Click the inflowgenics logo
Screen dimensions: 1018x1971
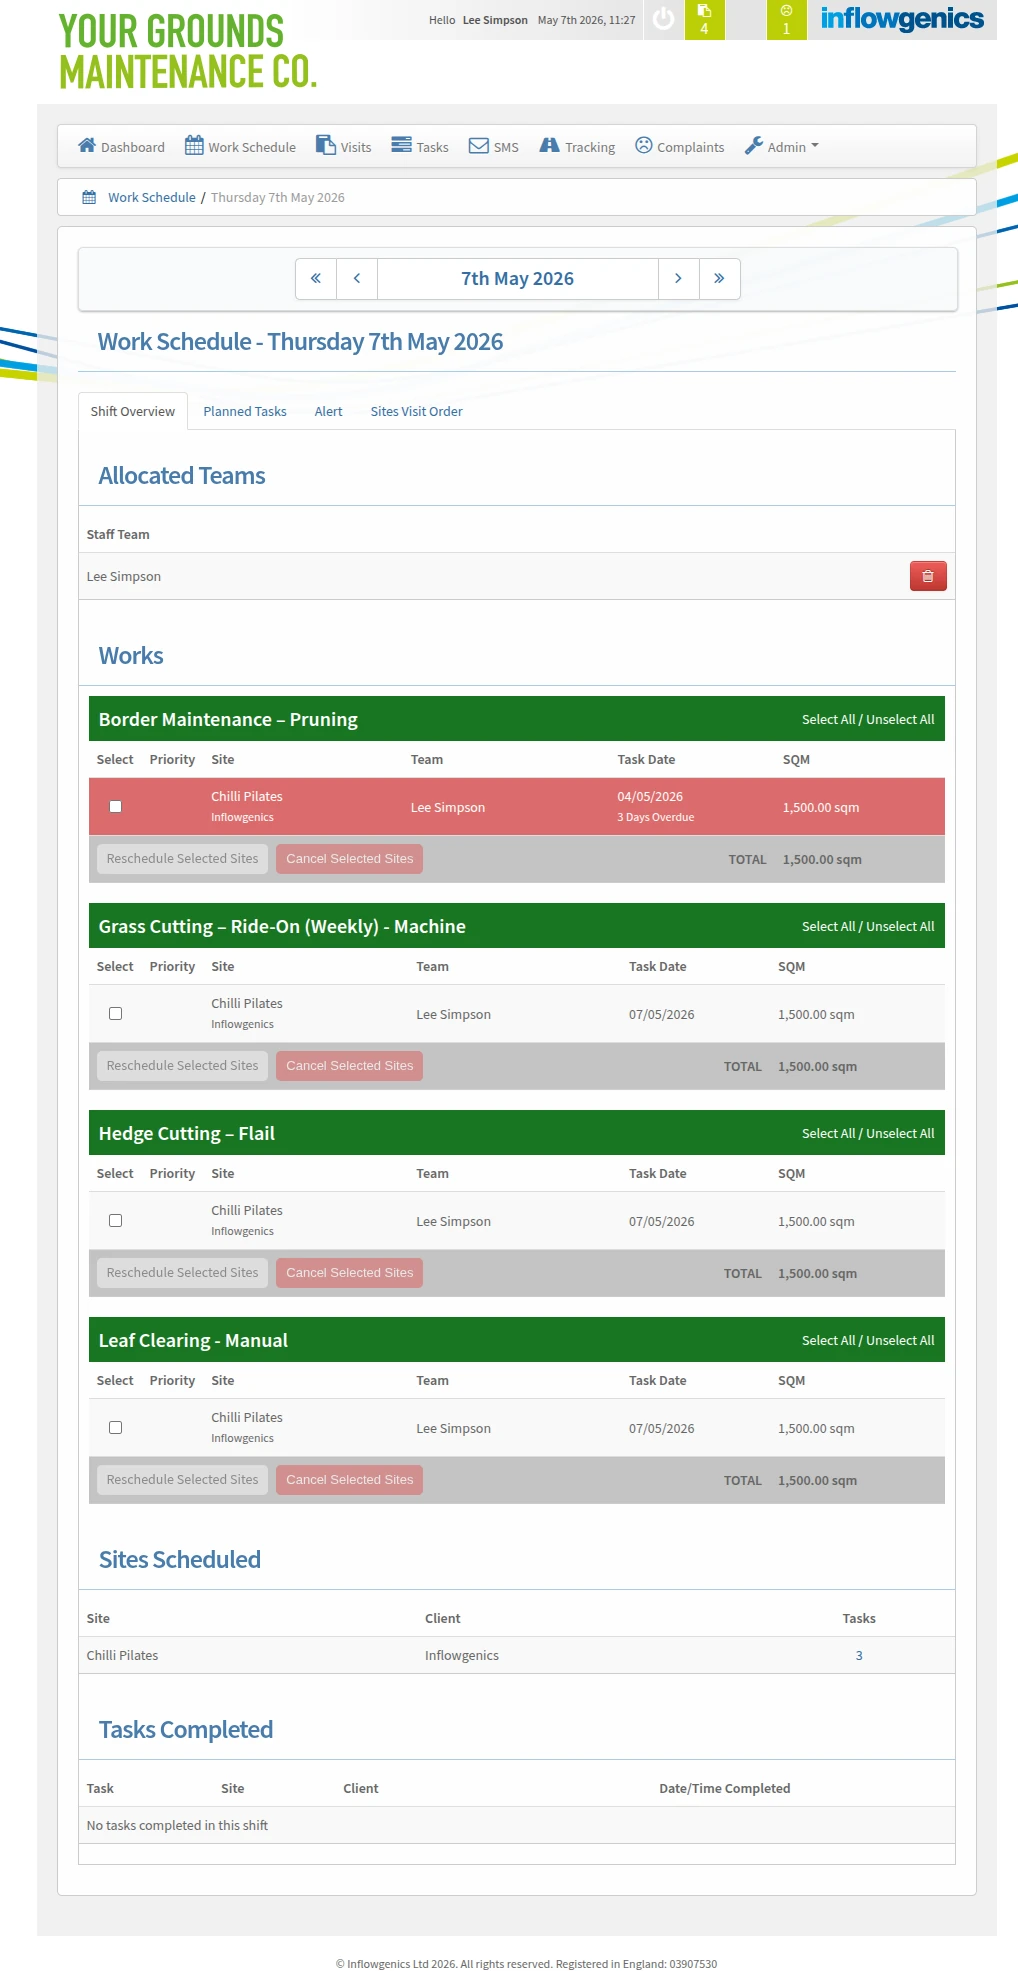coord(902,19)
